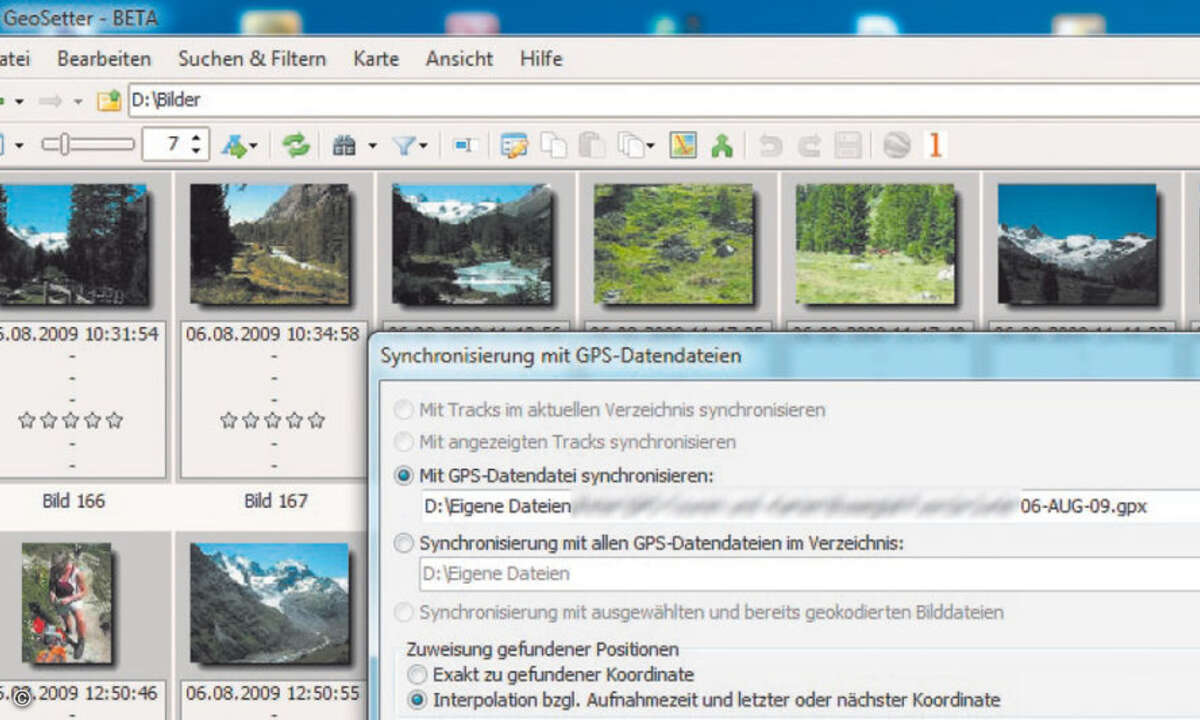
Task: Click the paste-special double pages icon
Action: tap(631, 146)
